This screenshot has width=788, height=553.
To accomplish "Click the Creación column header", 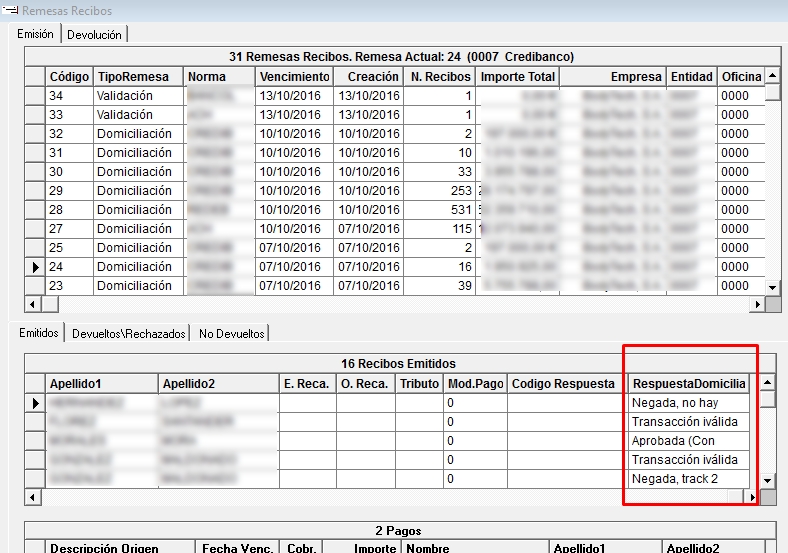I will 369,76.
